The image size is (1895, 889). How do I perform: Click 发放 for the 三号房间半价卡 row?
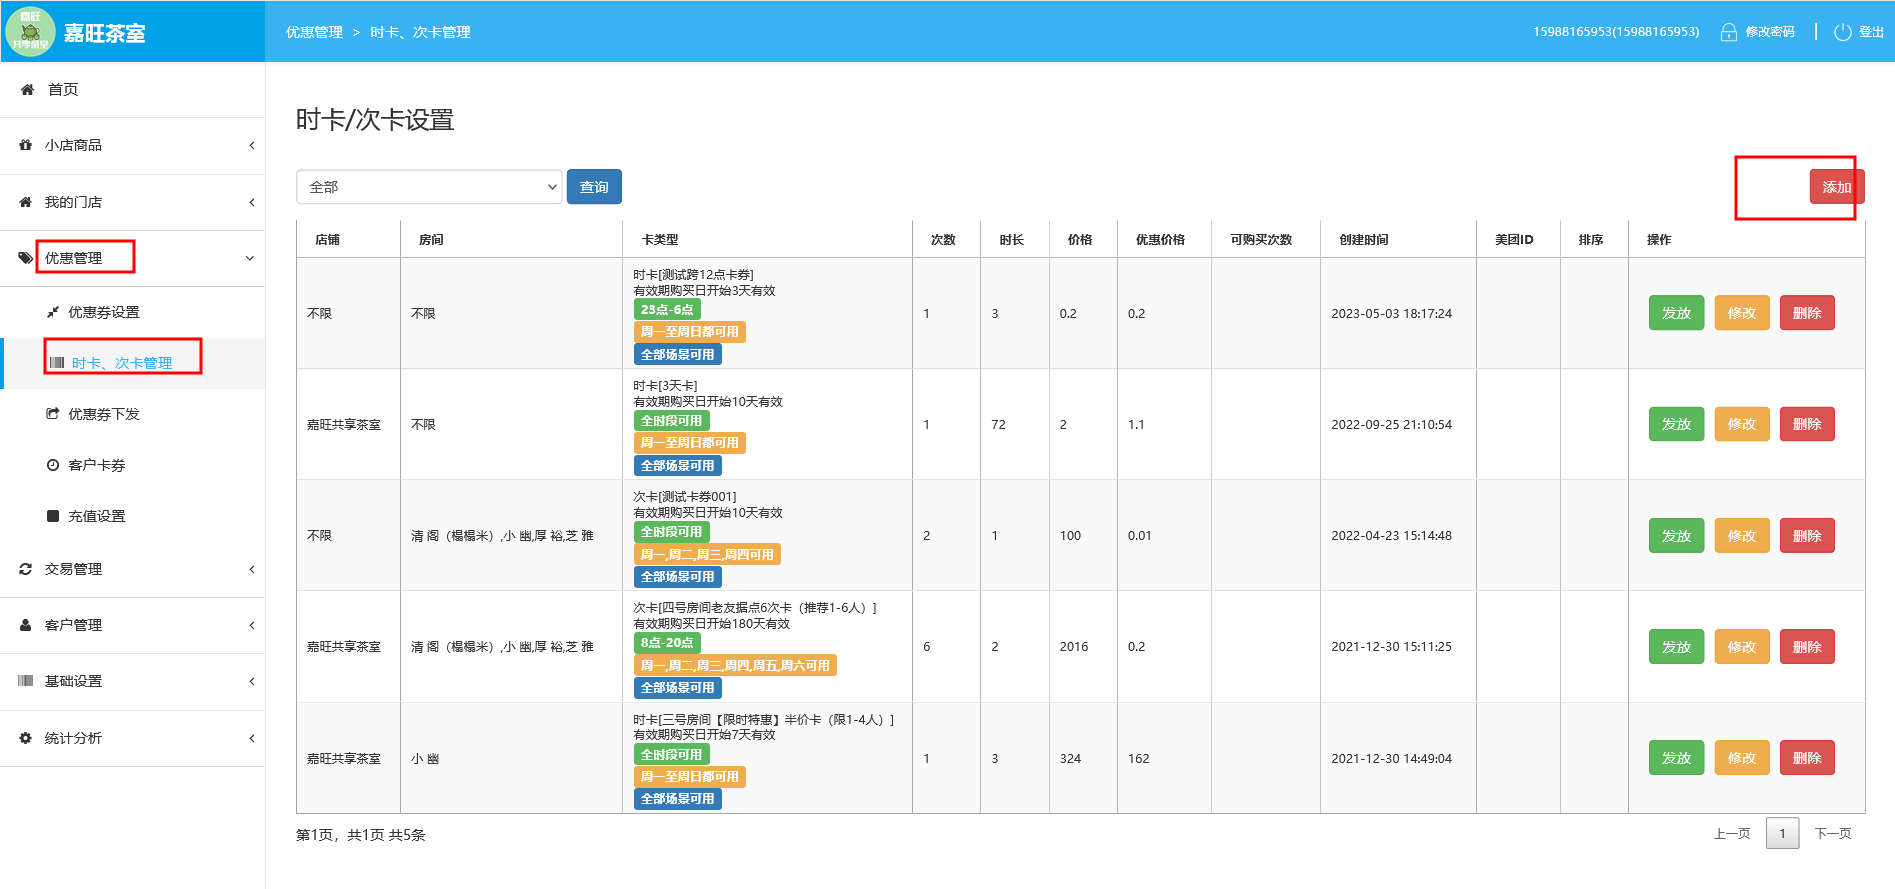[x=1676, y=758]
